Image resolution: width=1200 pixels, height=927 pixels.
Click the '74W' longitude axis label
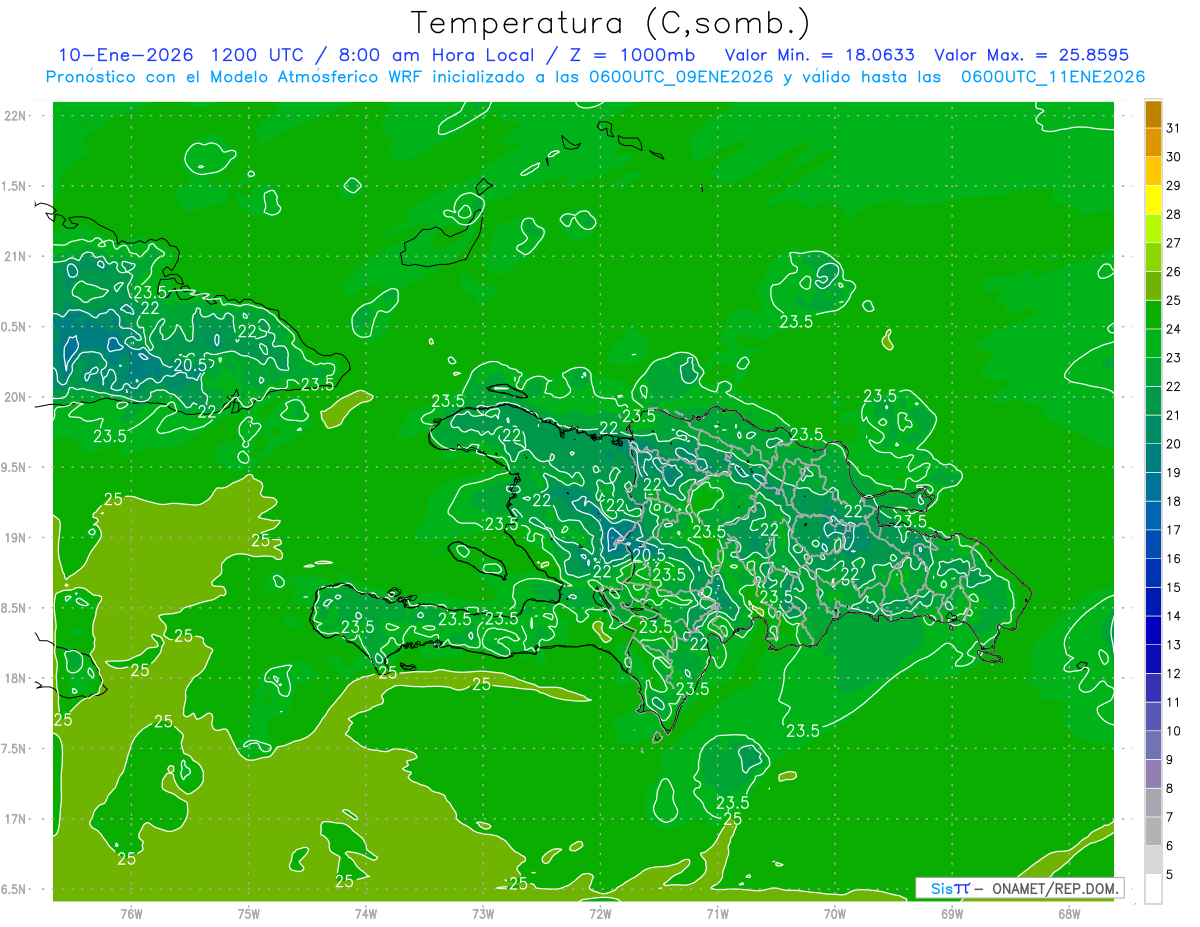pos(366,914)
